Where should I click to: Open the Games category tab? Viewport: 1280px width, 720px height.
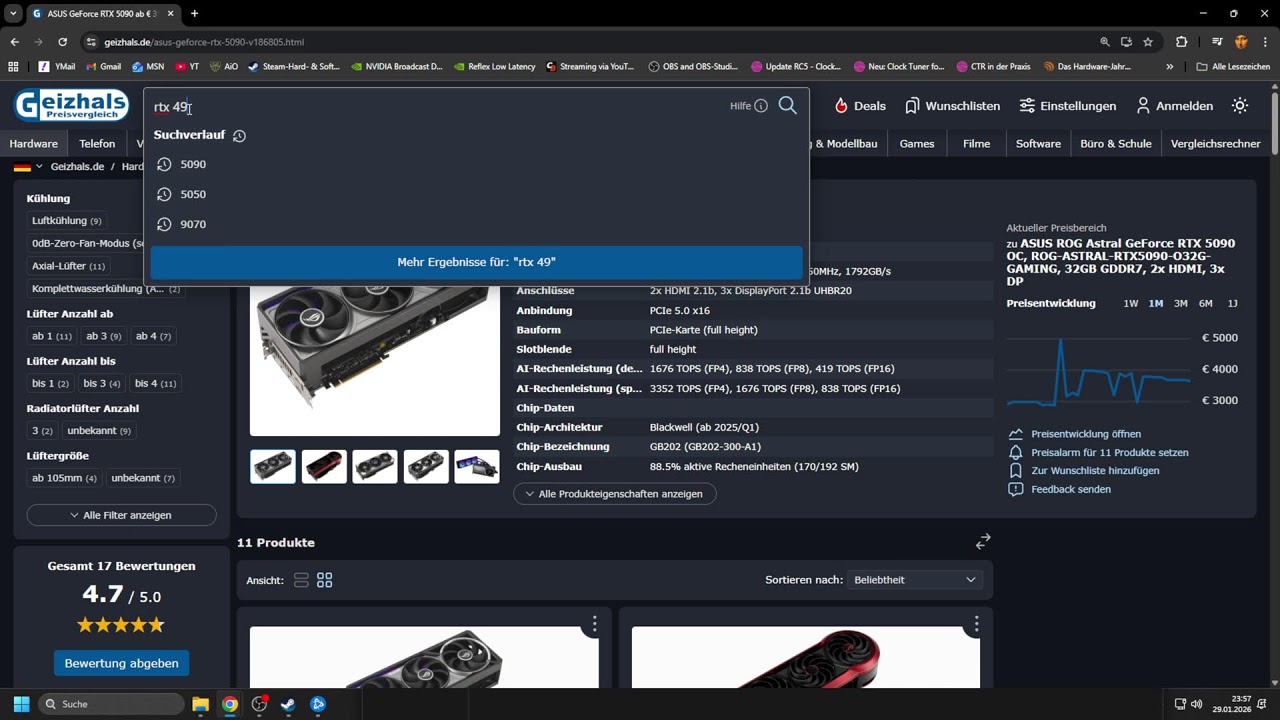(917, 143)
